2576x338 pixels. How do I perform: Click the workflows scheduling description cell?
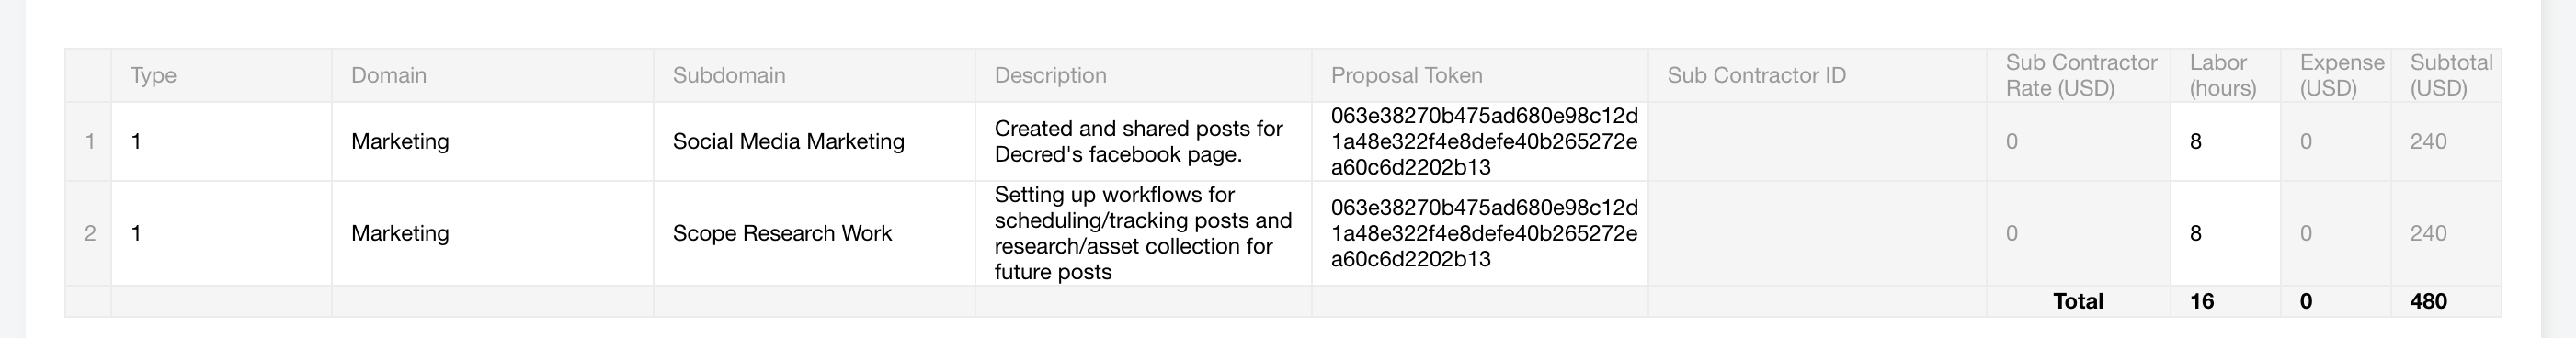(1143, 233)
